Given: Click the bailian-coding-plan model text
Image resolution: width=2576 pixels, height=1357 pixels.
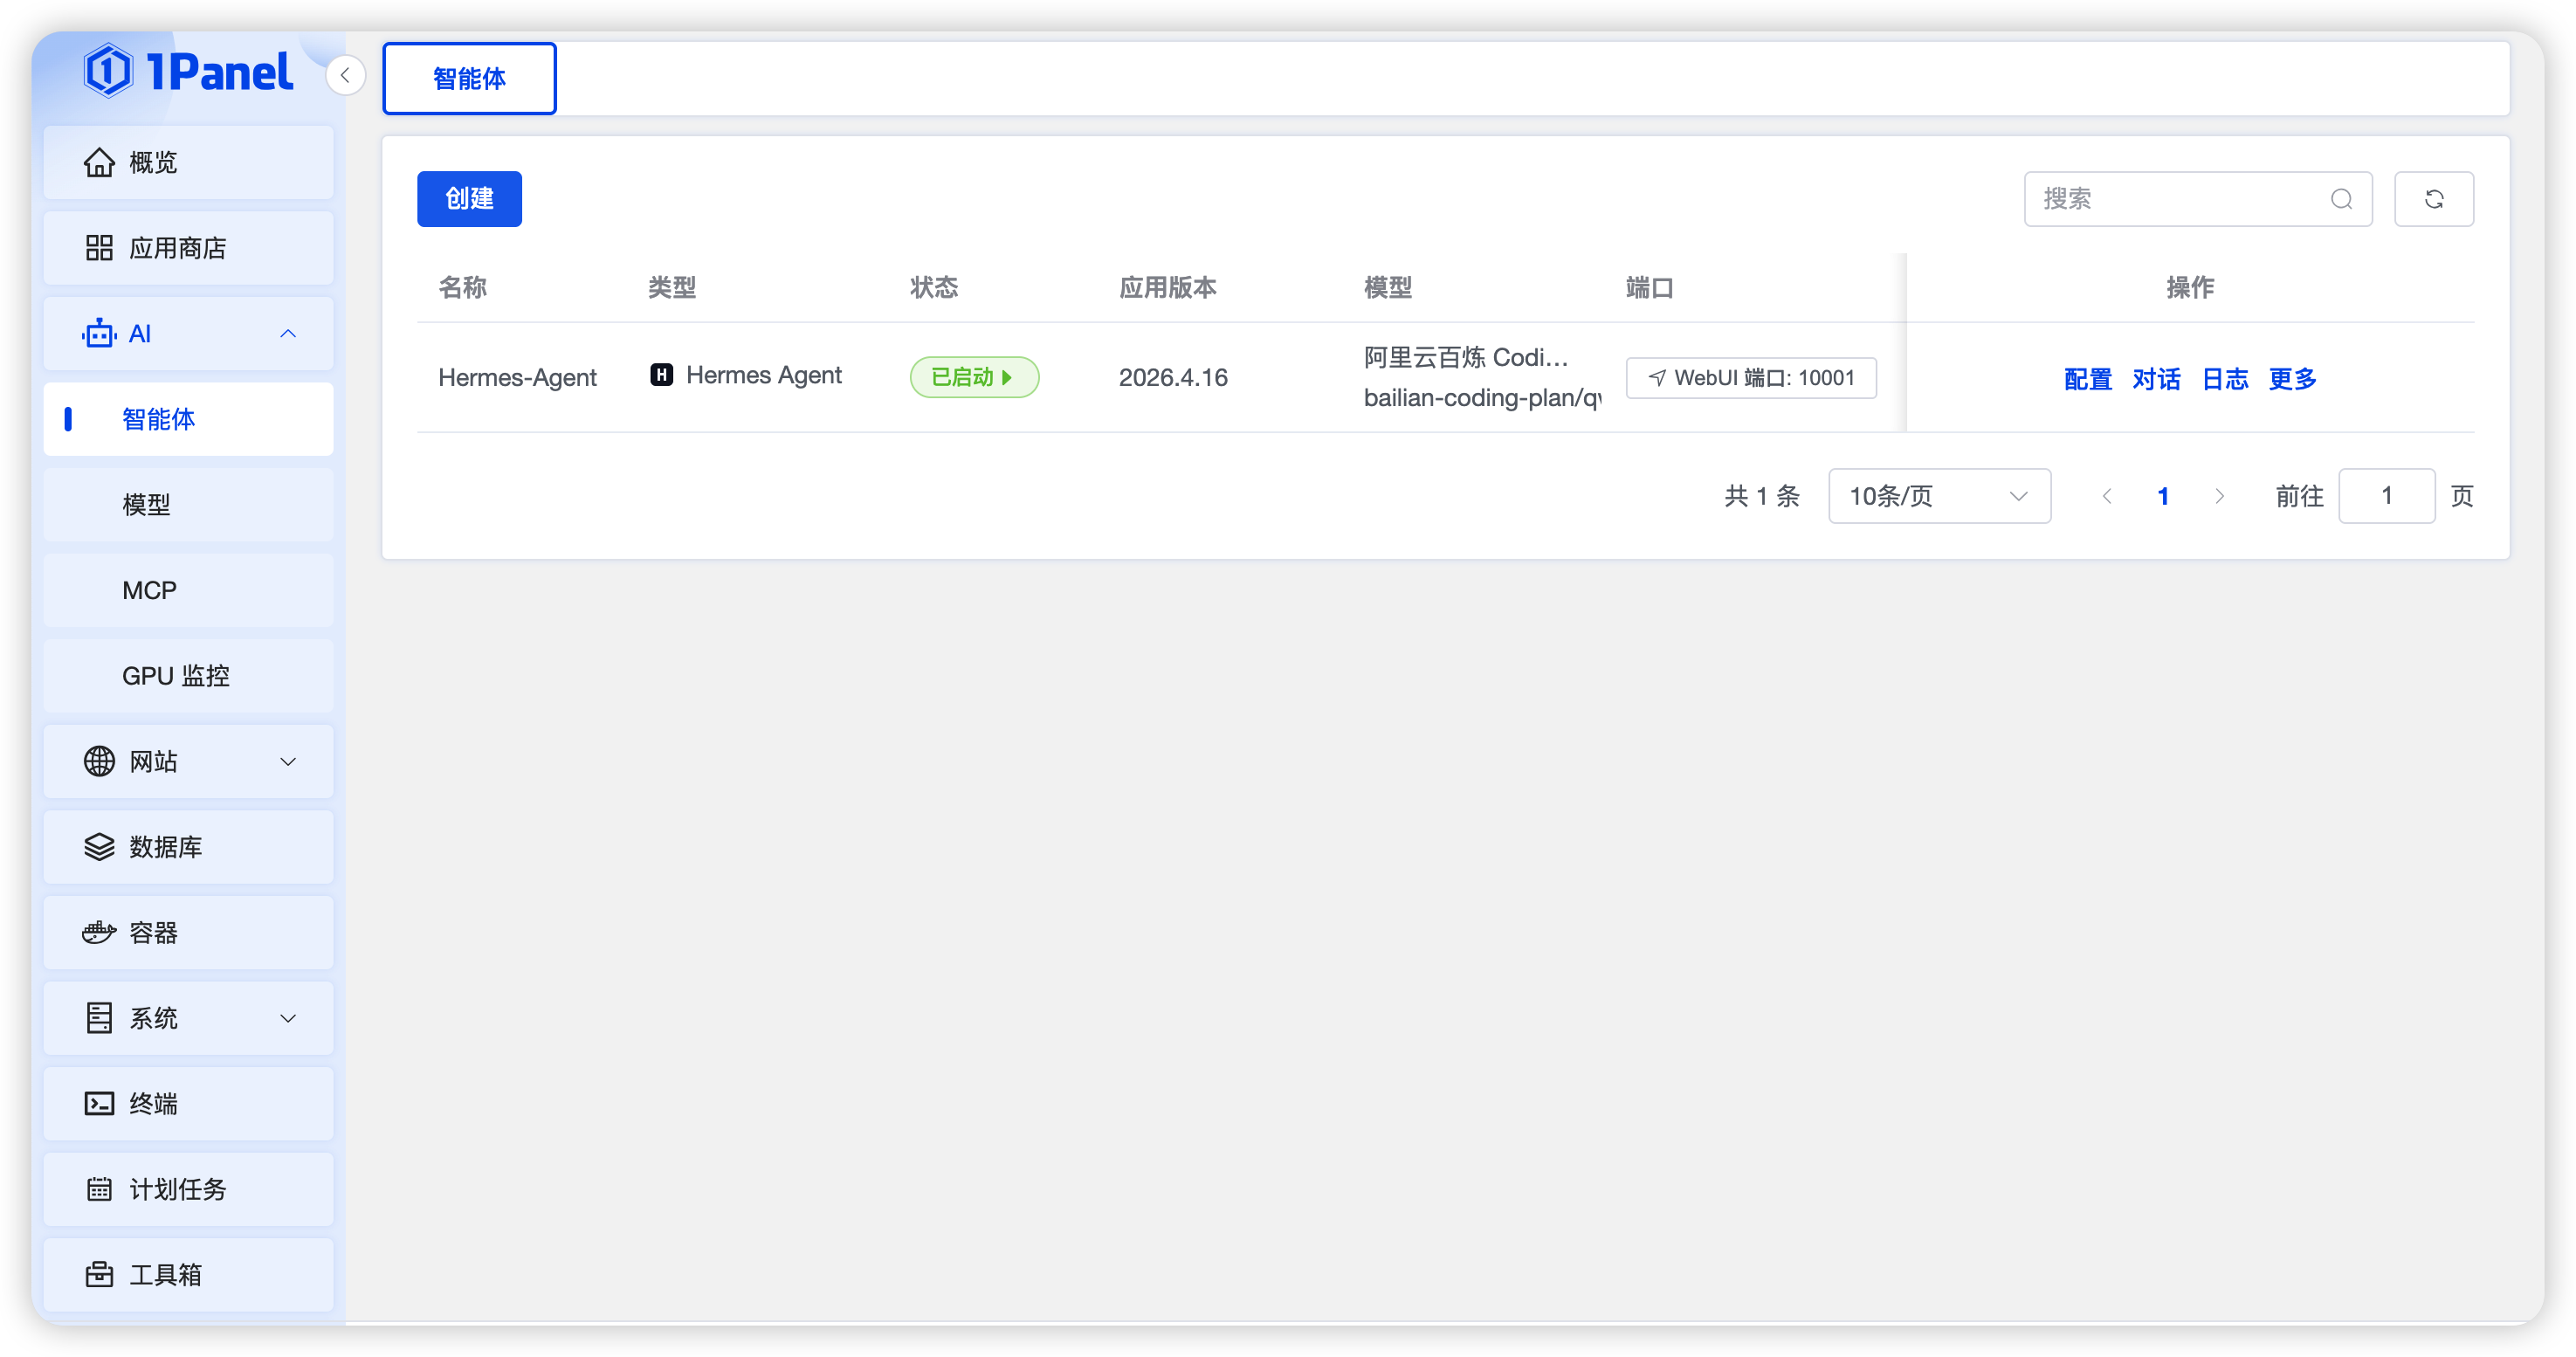Looking at the screenshot, I should click(1482, 398).
